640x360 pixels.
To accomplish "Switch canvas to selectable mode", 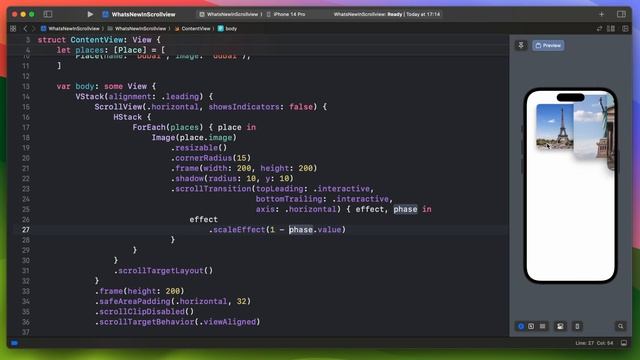I will pyautogui.click(x=531, y=326).
